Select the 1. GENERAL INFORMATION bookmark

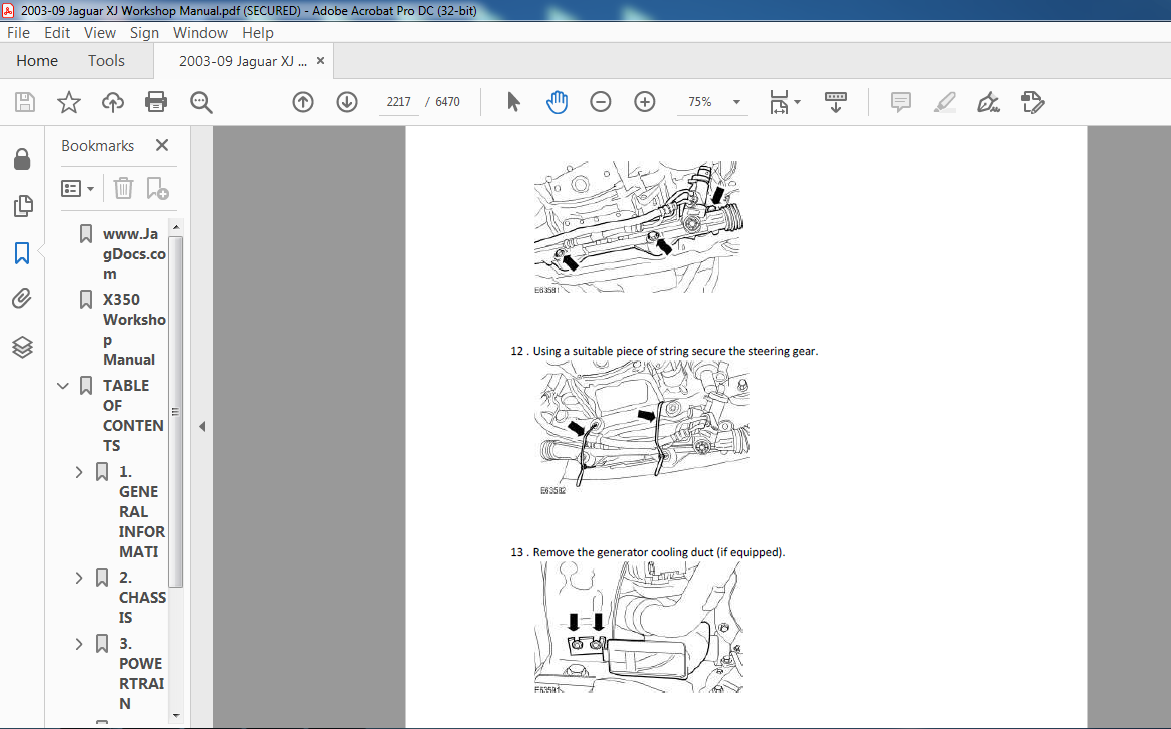(142, 512)
